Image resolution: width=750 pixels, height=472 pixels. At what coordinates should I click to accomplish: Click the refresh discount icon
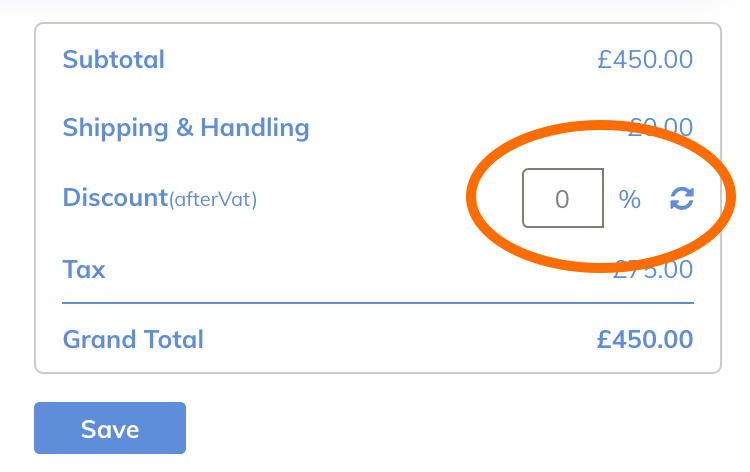click(681, 199)
